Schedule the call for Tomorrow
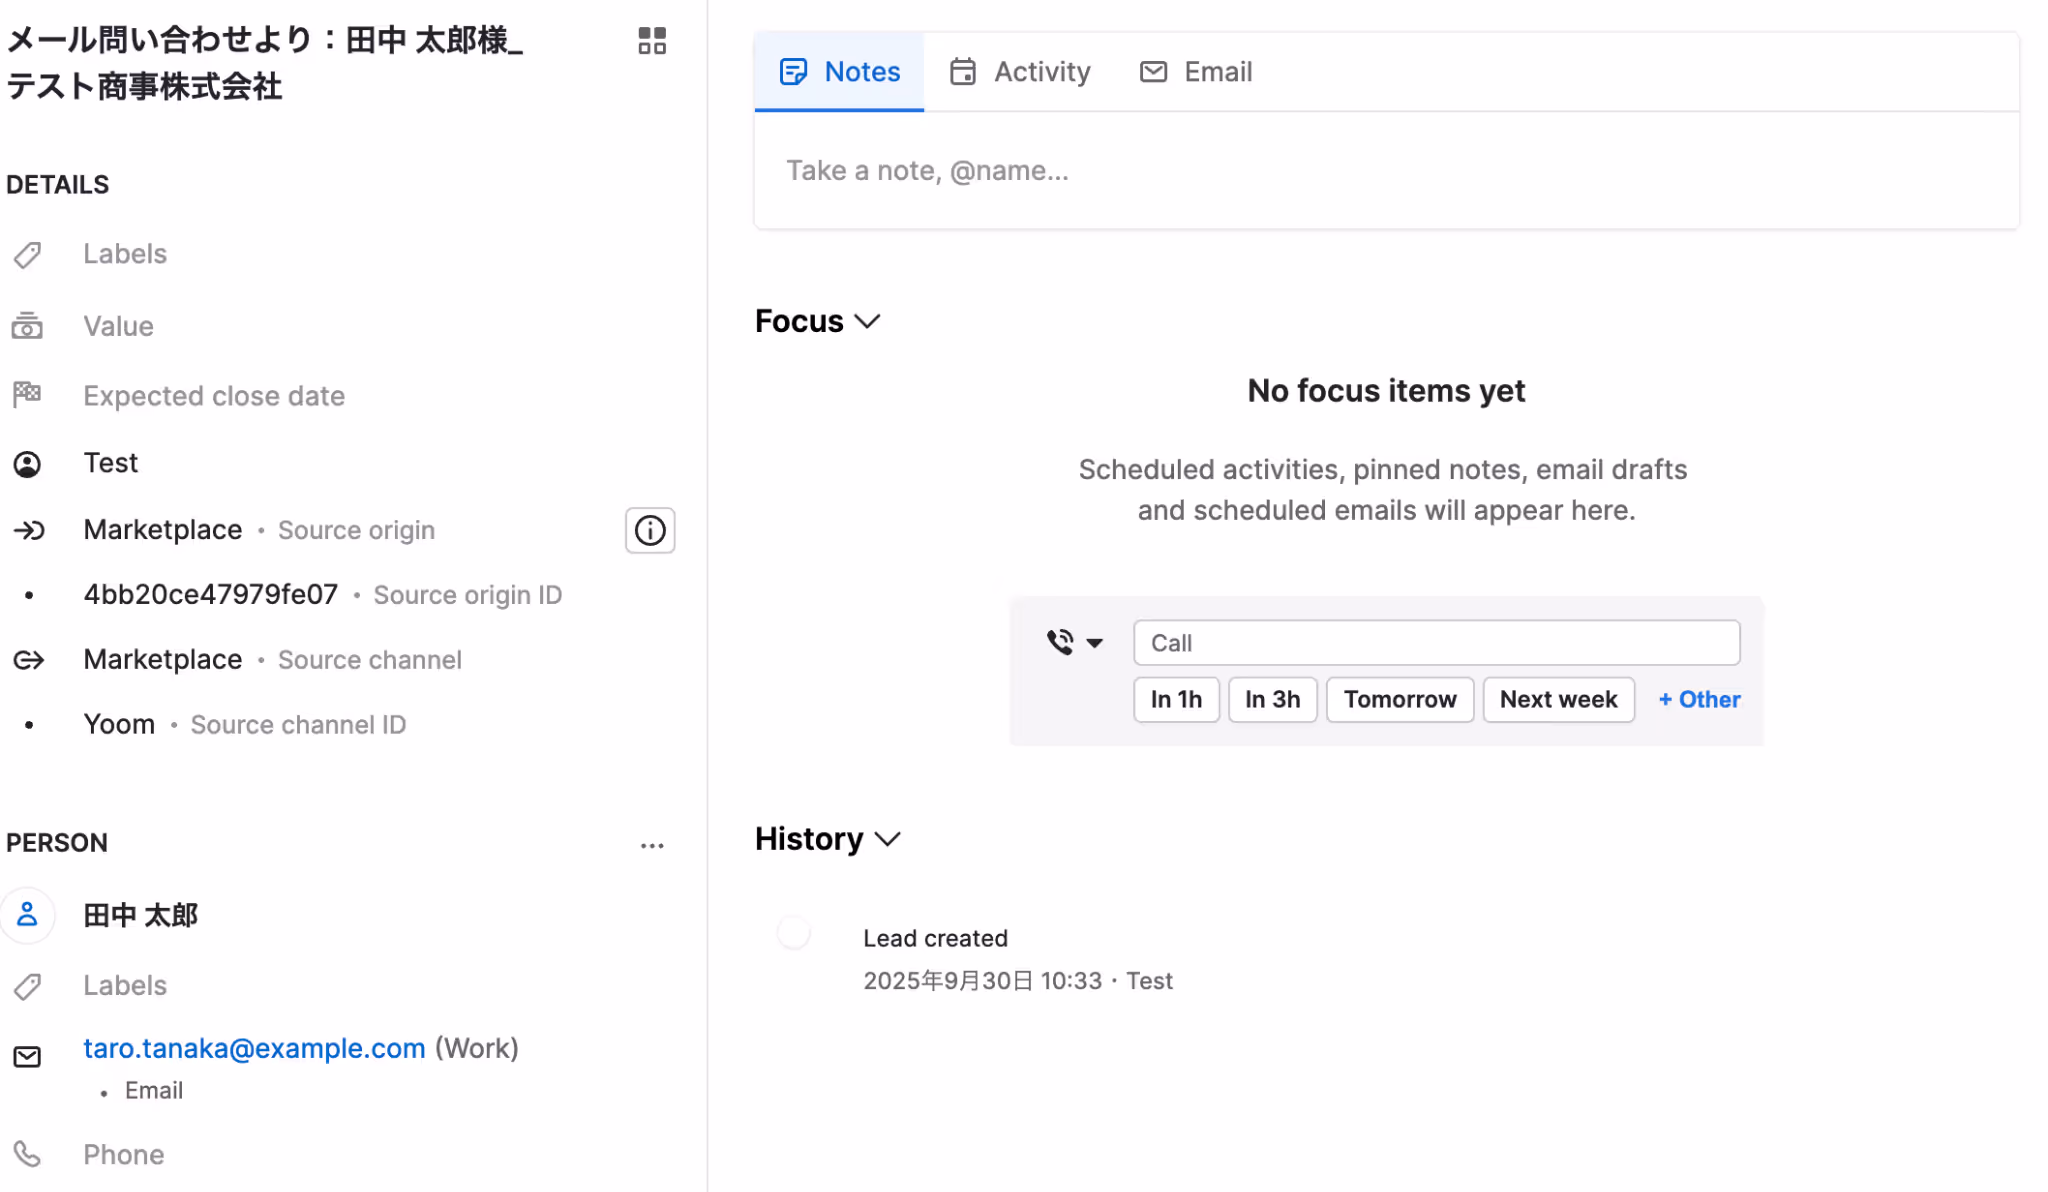The image size is (2048, 1192). point(1399,699)
